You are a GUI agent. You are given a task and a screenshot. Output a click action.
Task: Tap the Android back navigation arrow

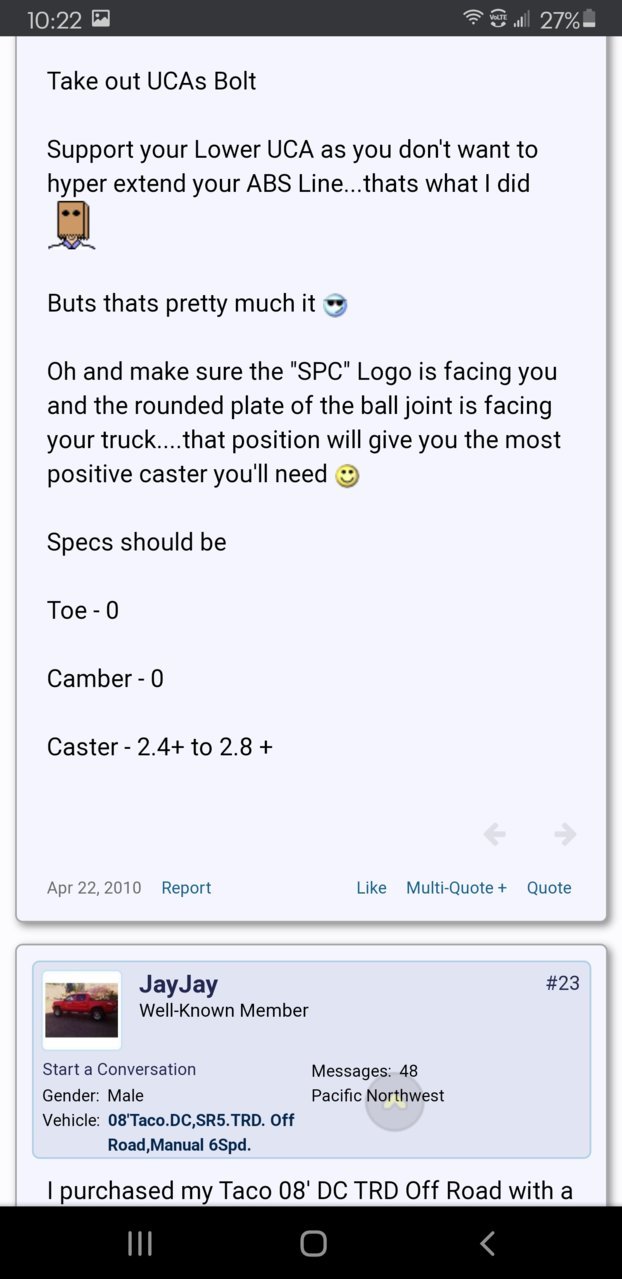click(487, 1243)
